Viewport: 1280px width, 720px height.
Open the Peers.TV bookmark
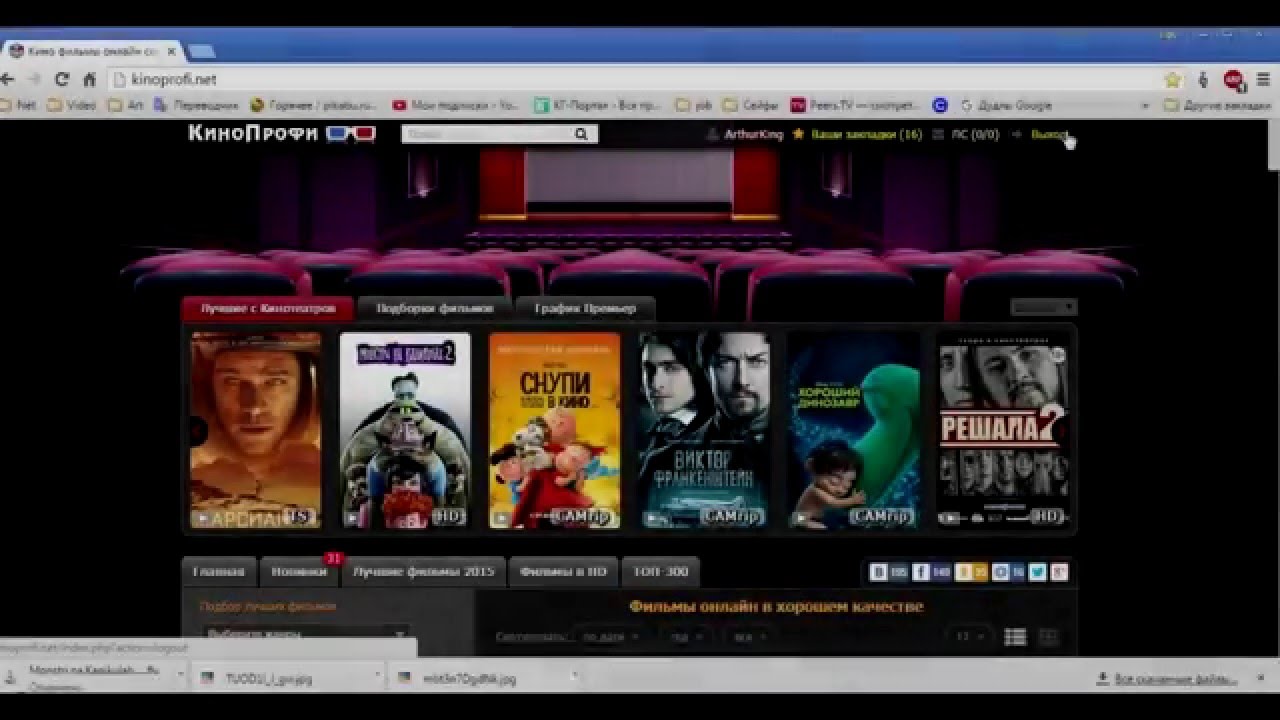click(x=855, y=105)
